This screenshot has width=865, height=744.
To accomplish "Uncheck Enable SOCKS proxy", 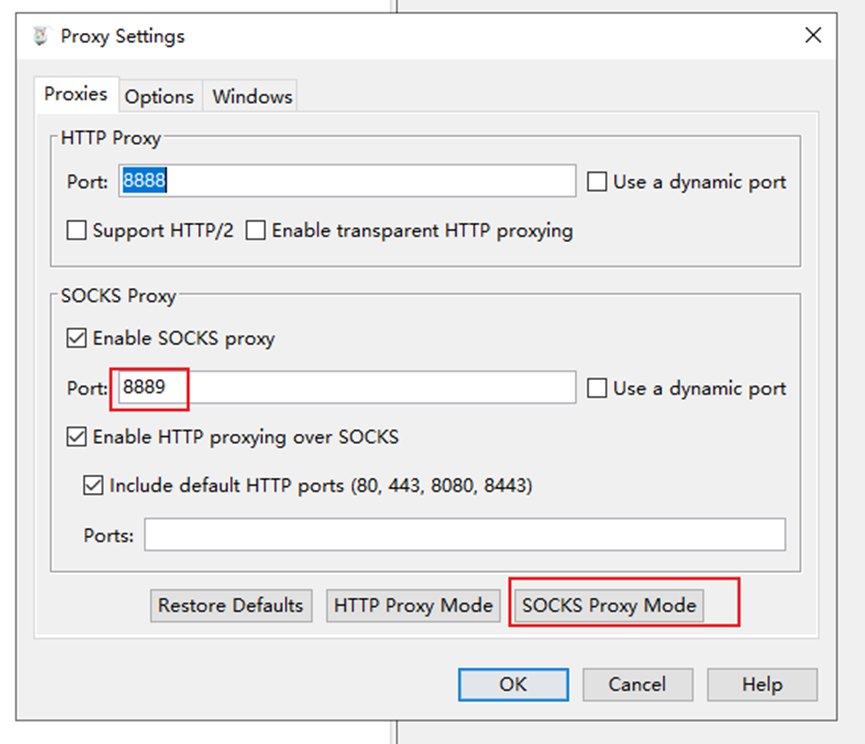I will tap(77, 338).
